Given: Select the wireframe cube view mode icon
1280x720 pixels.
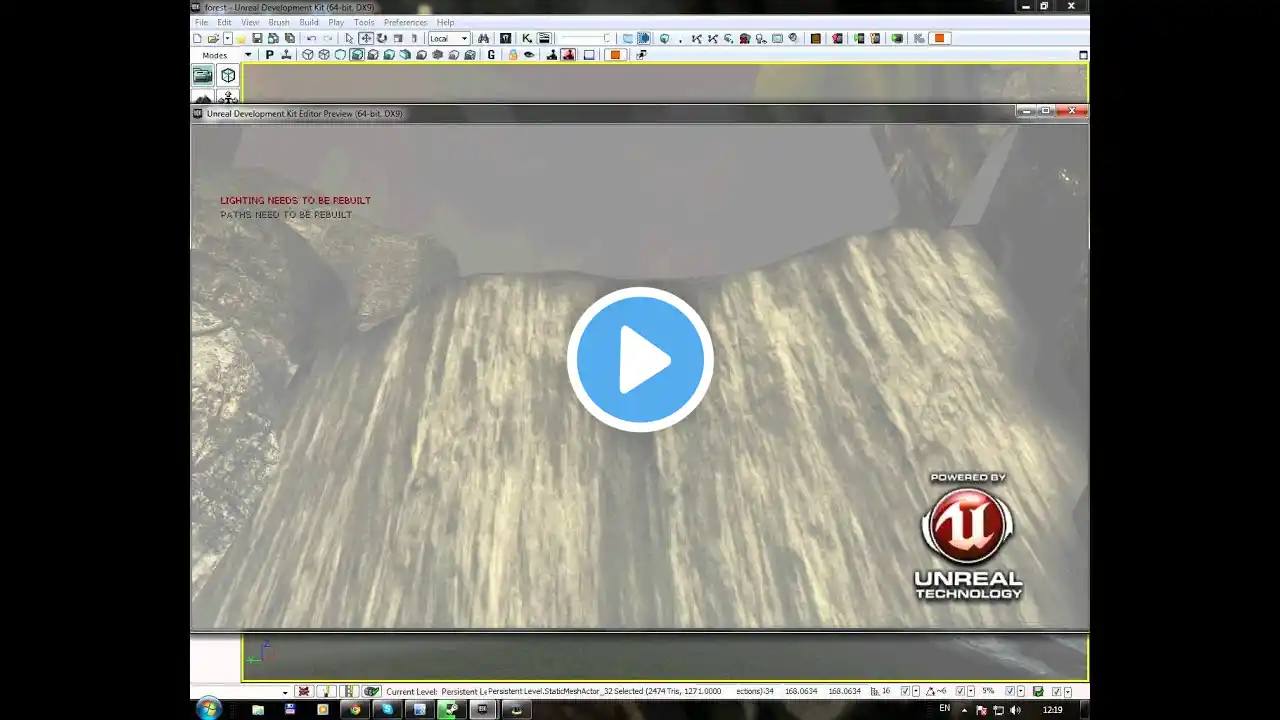Looking at the screenshot, I should [308, 55].
